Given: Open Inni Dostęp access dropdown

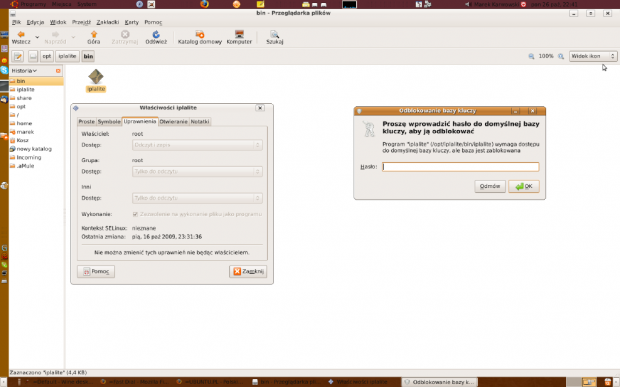Looking at the screenshot, I should pos(197,198).
